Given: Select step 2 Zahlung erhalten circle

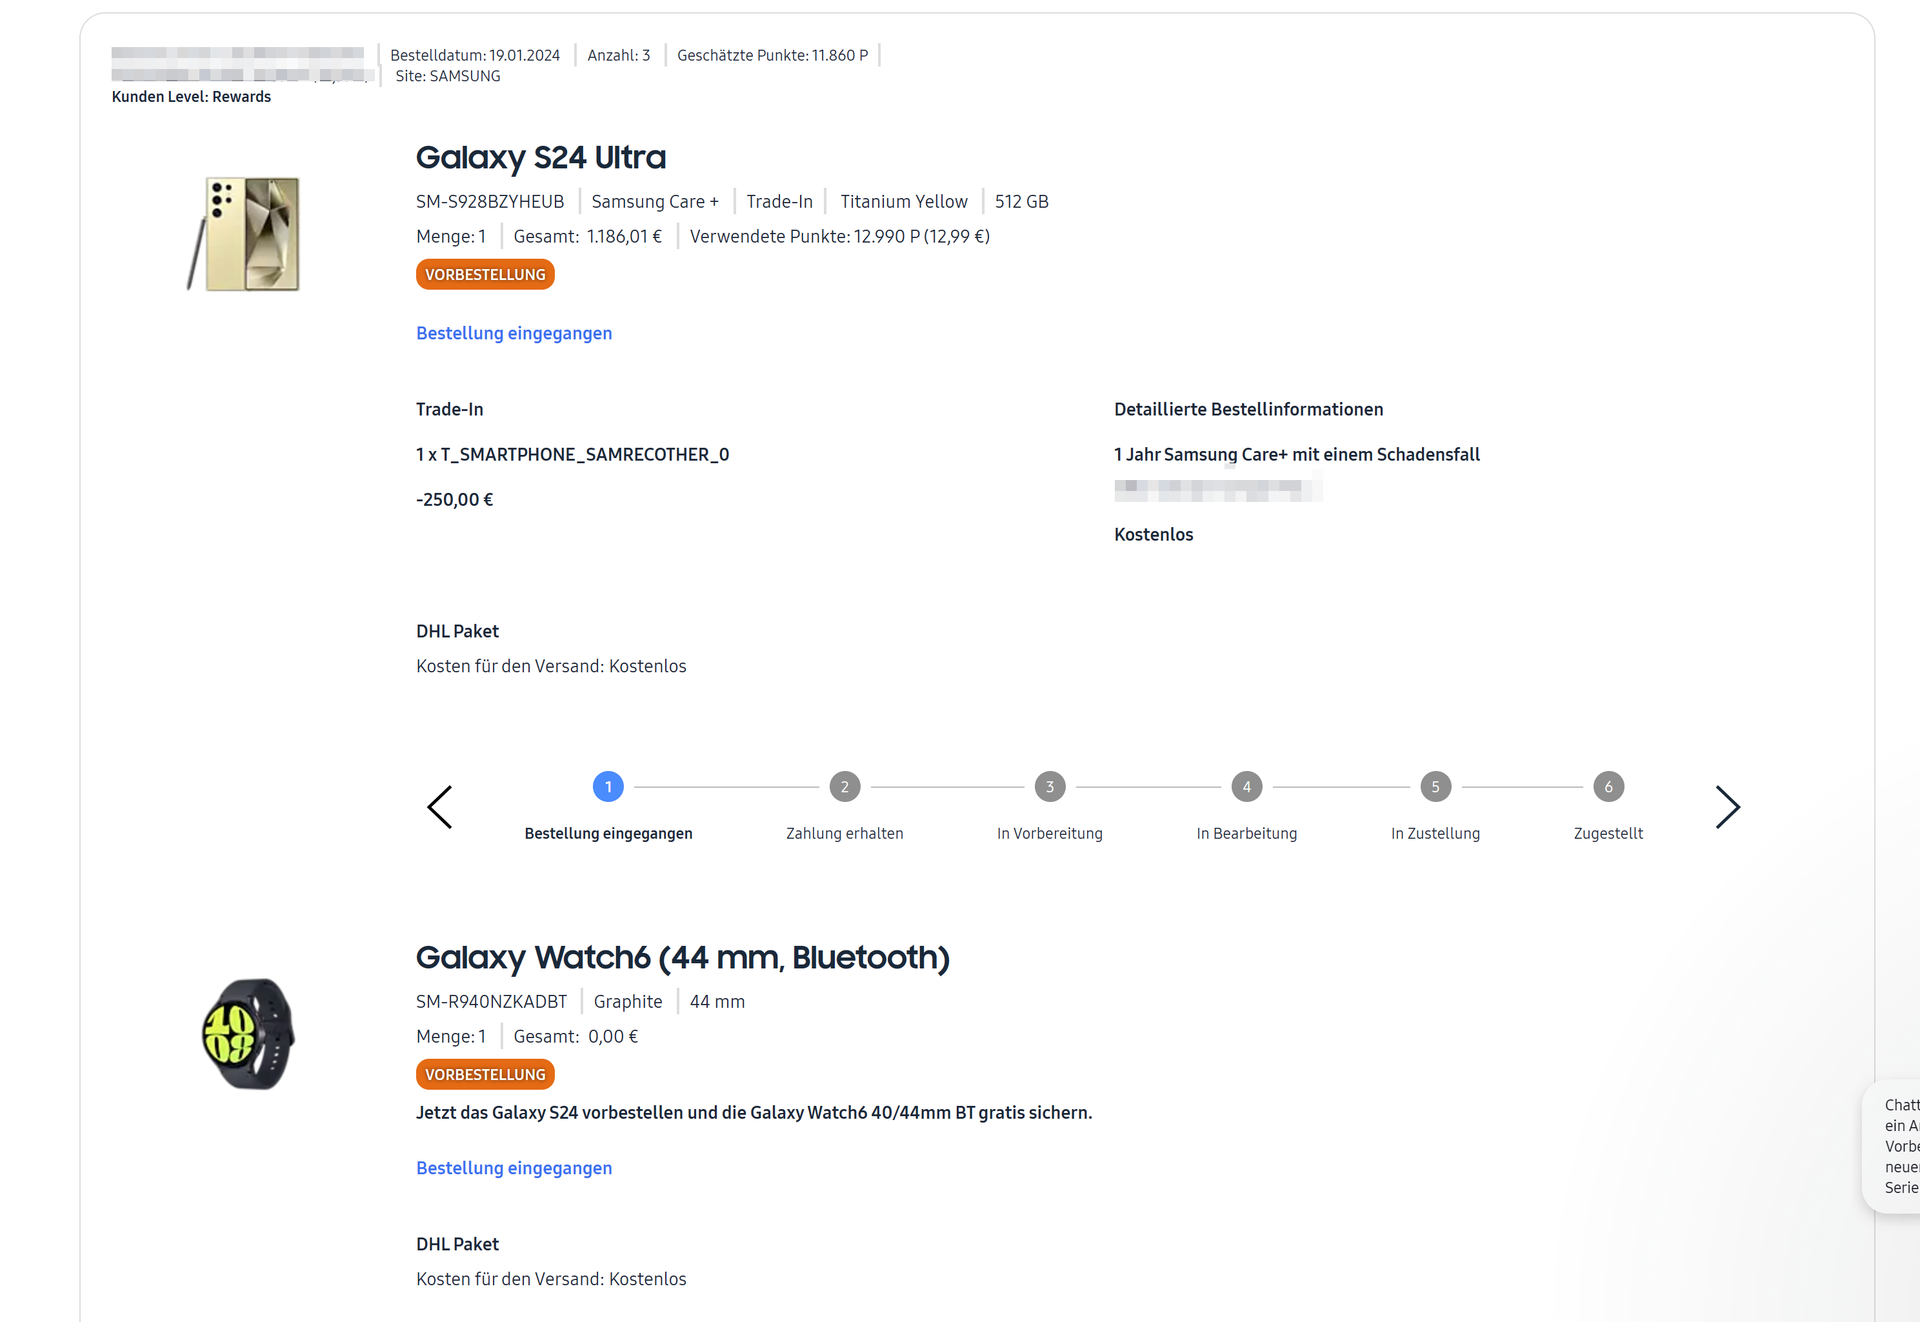Looking at the screenshot, I should click(x=844, y=787).
